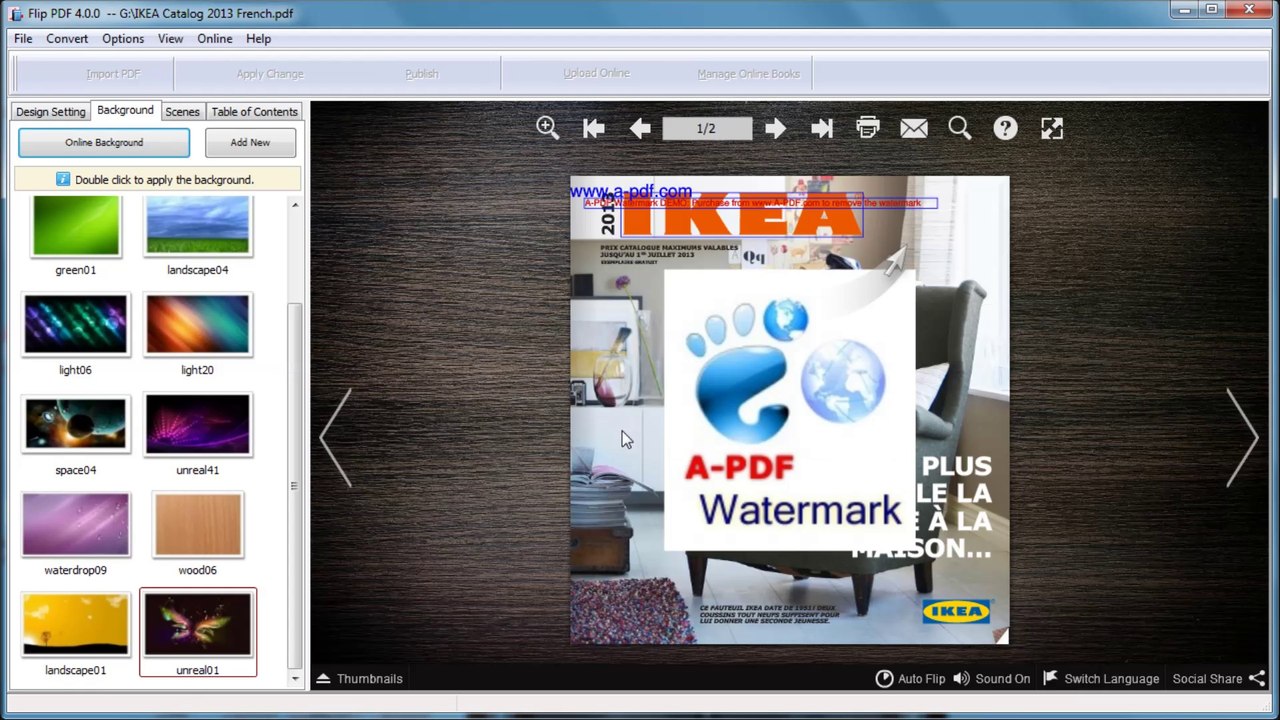
Task: Select green01 background thumbnail
Action: (x=76, y=226)
